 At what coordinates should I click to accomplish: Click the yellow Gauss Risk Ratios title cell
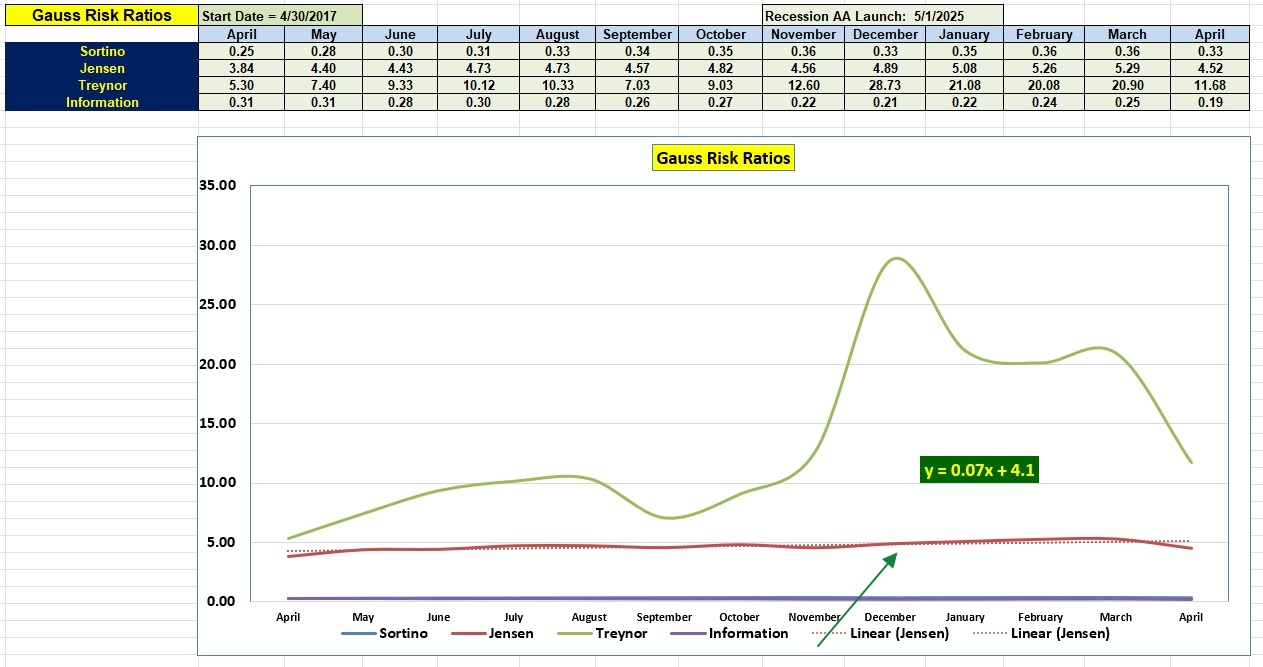pyautogui.click(x=100, y=15)
